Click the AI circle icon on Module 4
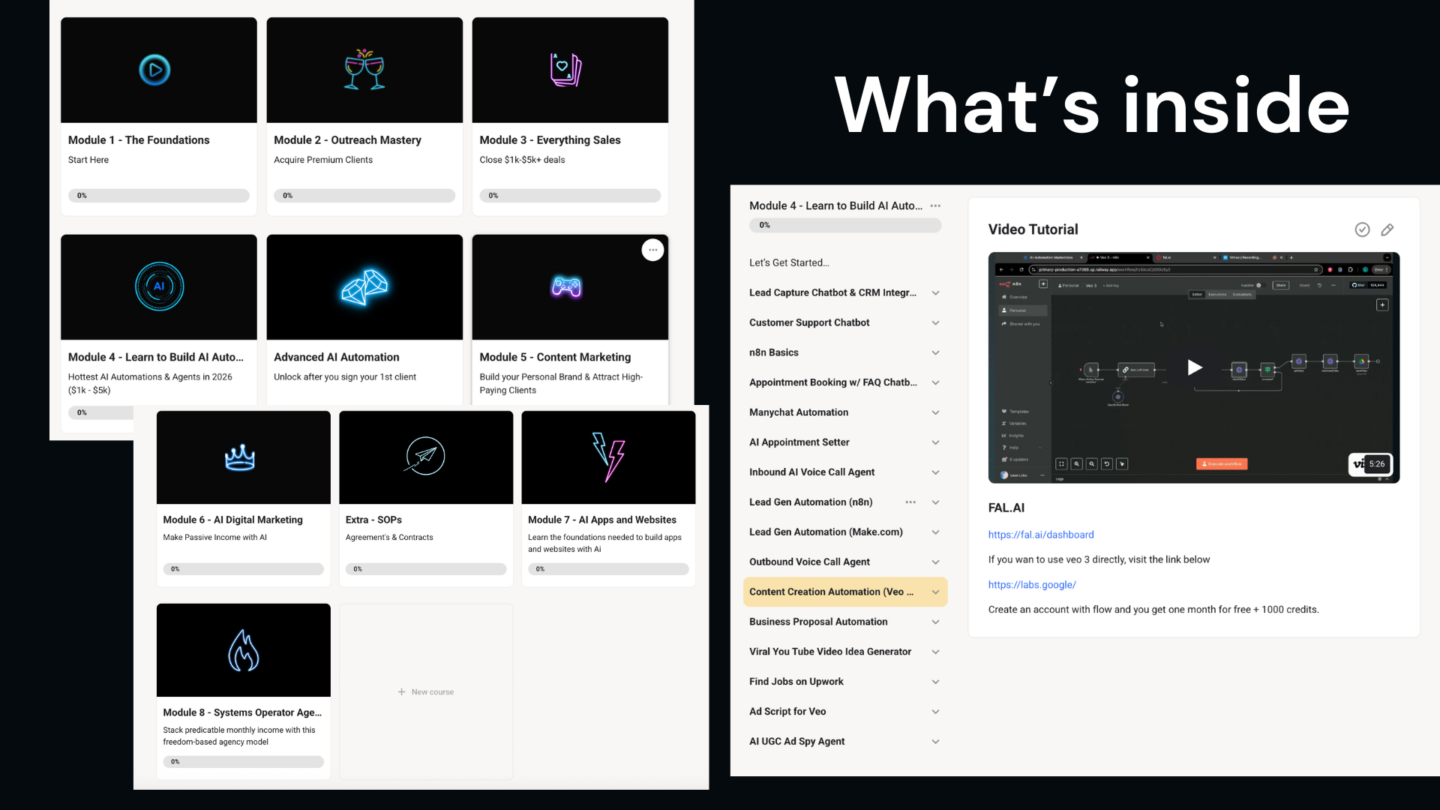The height and width of the screenshot is (810, 1440). [159, 287]
